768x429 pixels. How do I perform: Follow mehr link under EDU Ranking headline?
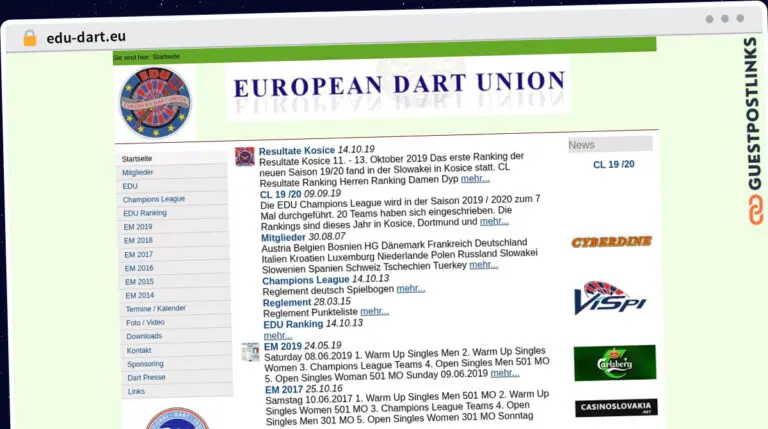[x=278, y=336]
